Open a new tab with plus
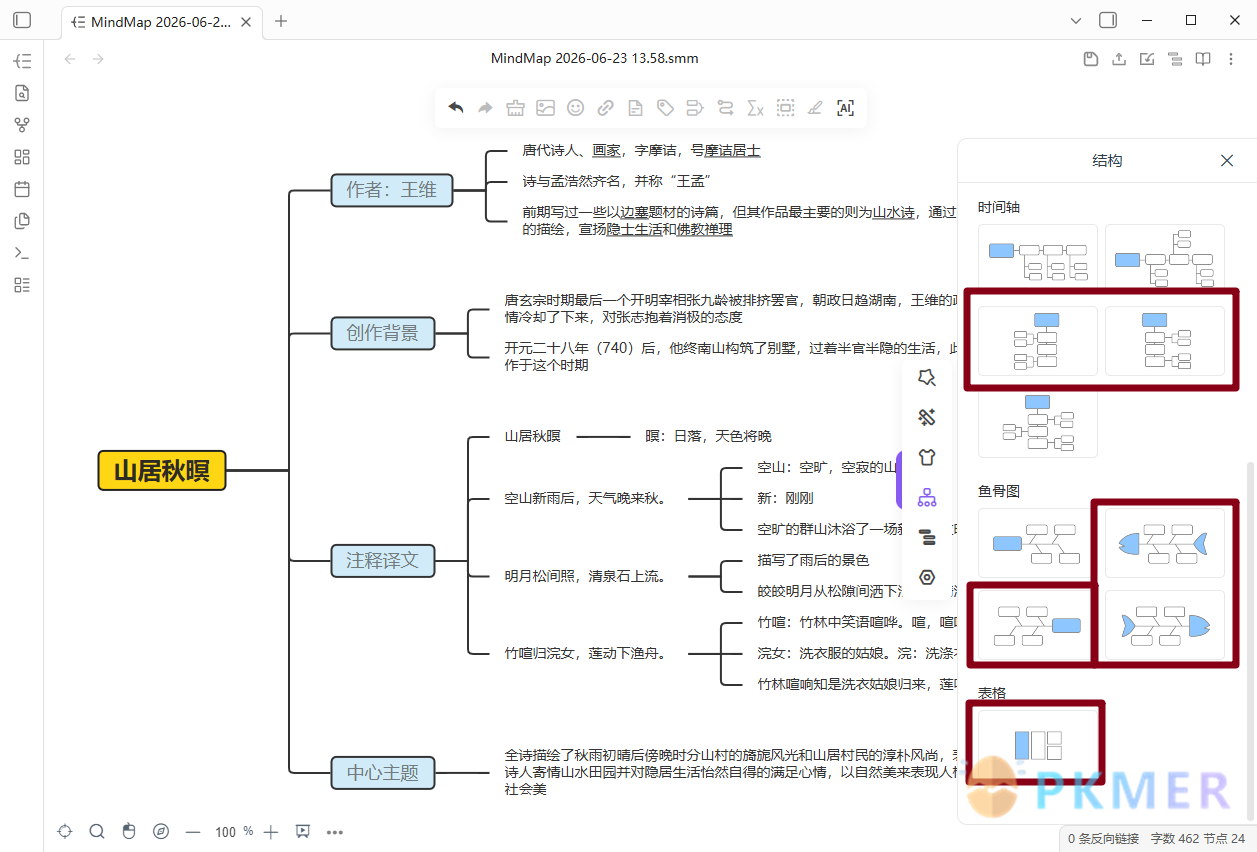 [x=281, y=21]
